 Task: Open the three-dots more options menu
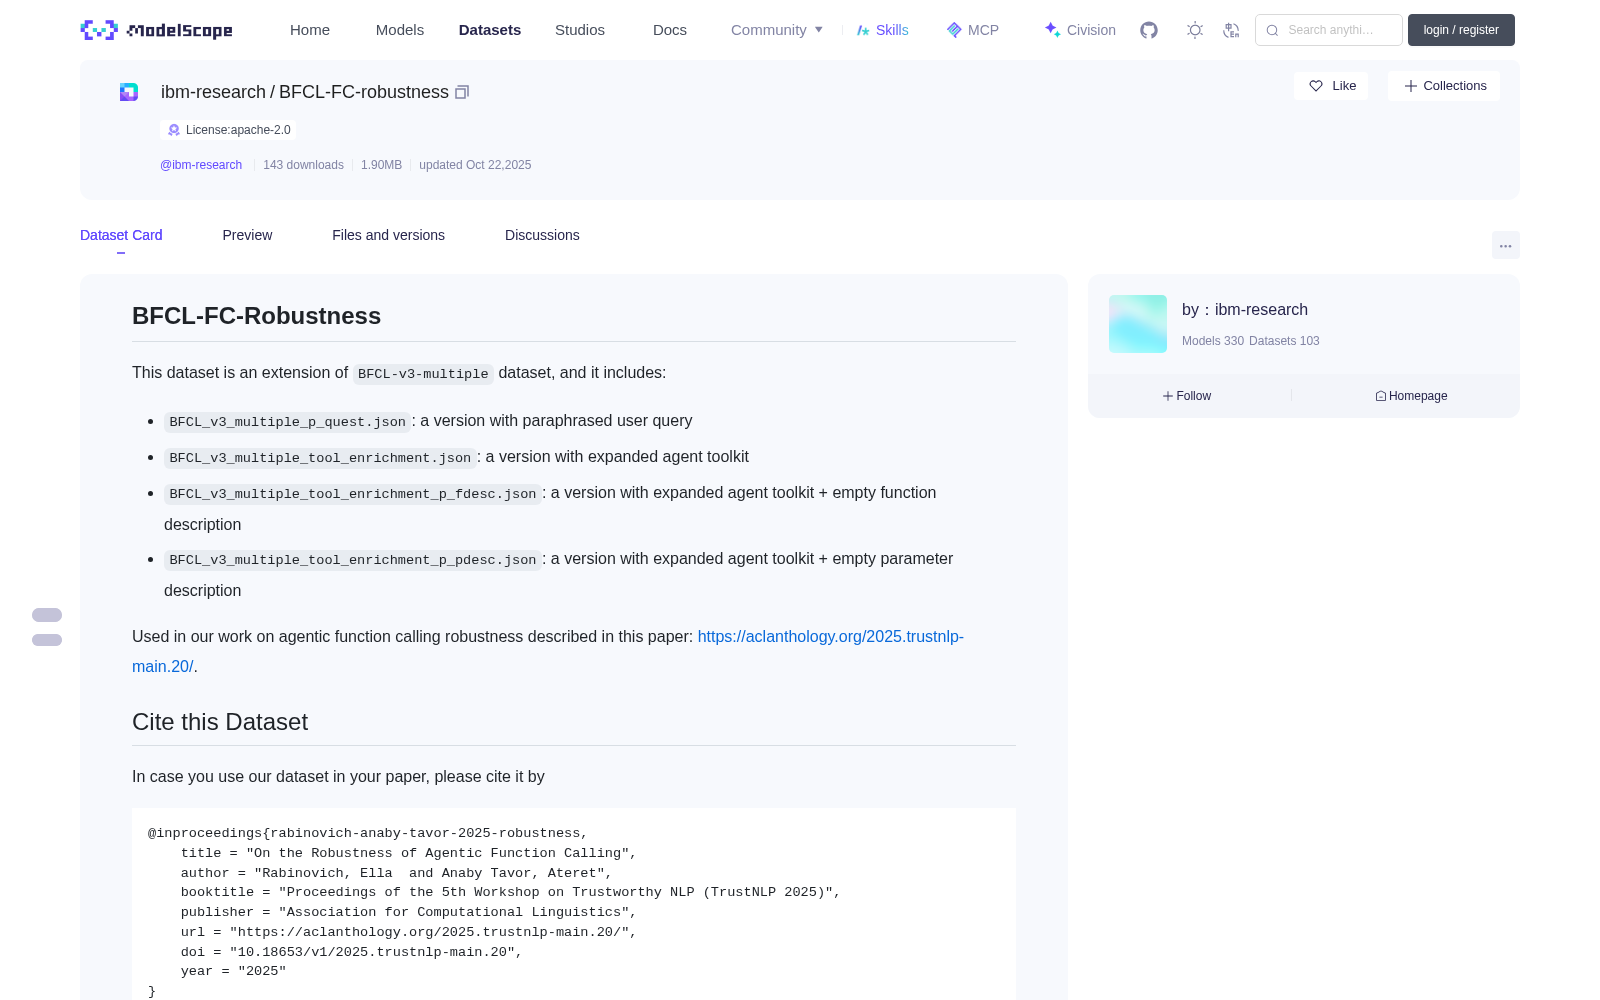[x=1506, y=245]
